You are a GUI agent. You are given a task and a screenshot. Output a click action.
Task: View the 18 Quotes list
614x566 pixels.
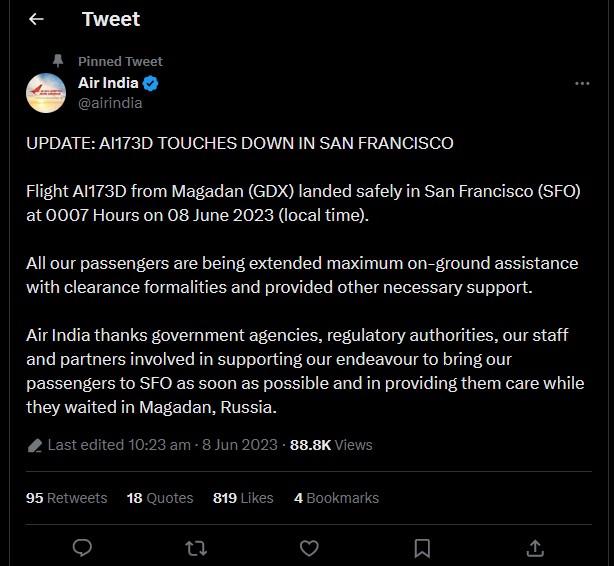click(160, 498)
